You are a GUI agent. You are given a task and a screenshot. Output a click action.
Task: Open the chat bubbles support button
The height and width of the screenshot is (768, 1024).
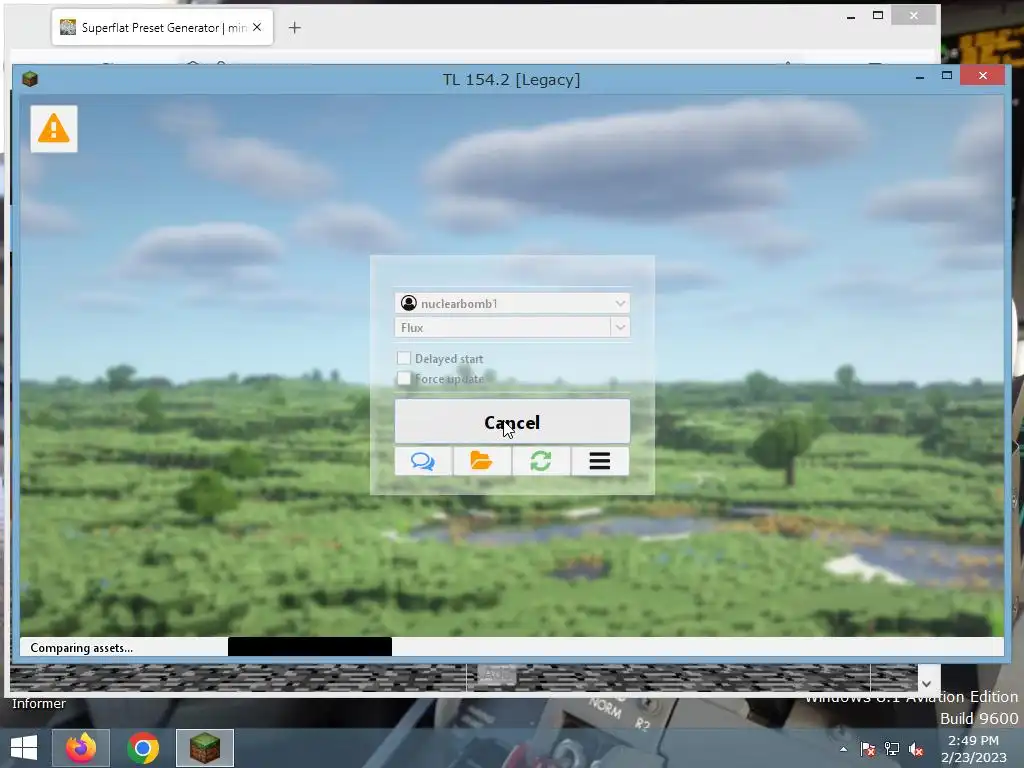[x=423, y=461]
